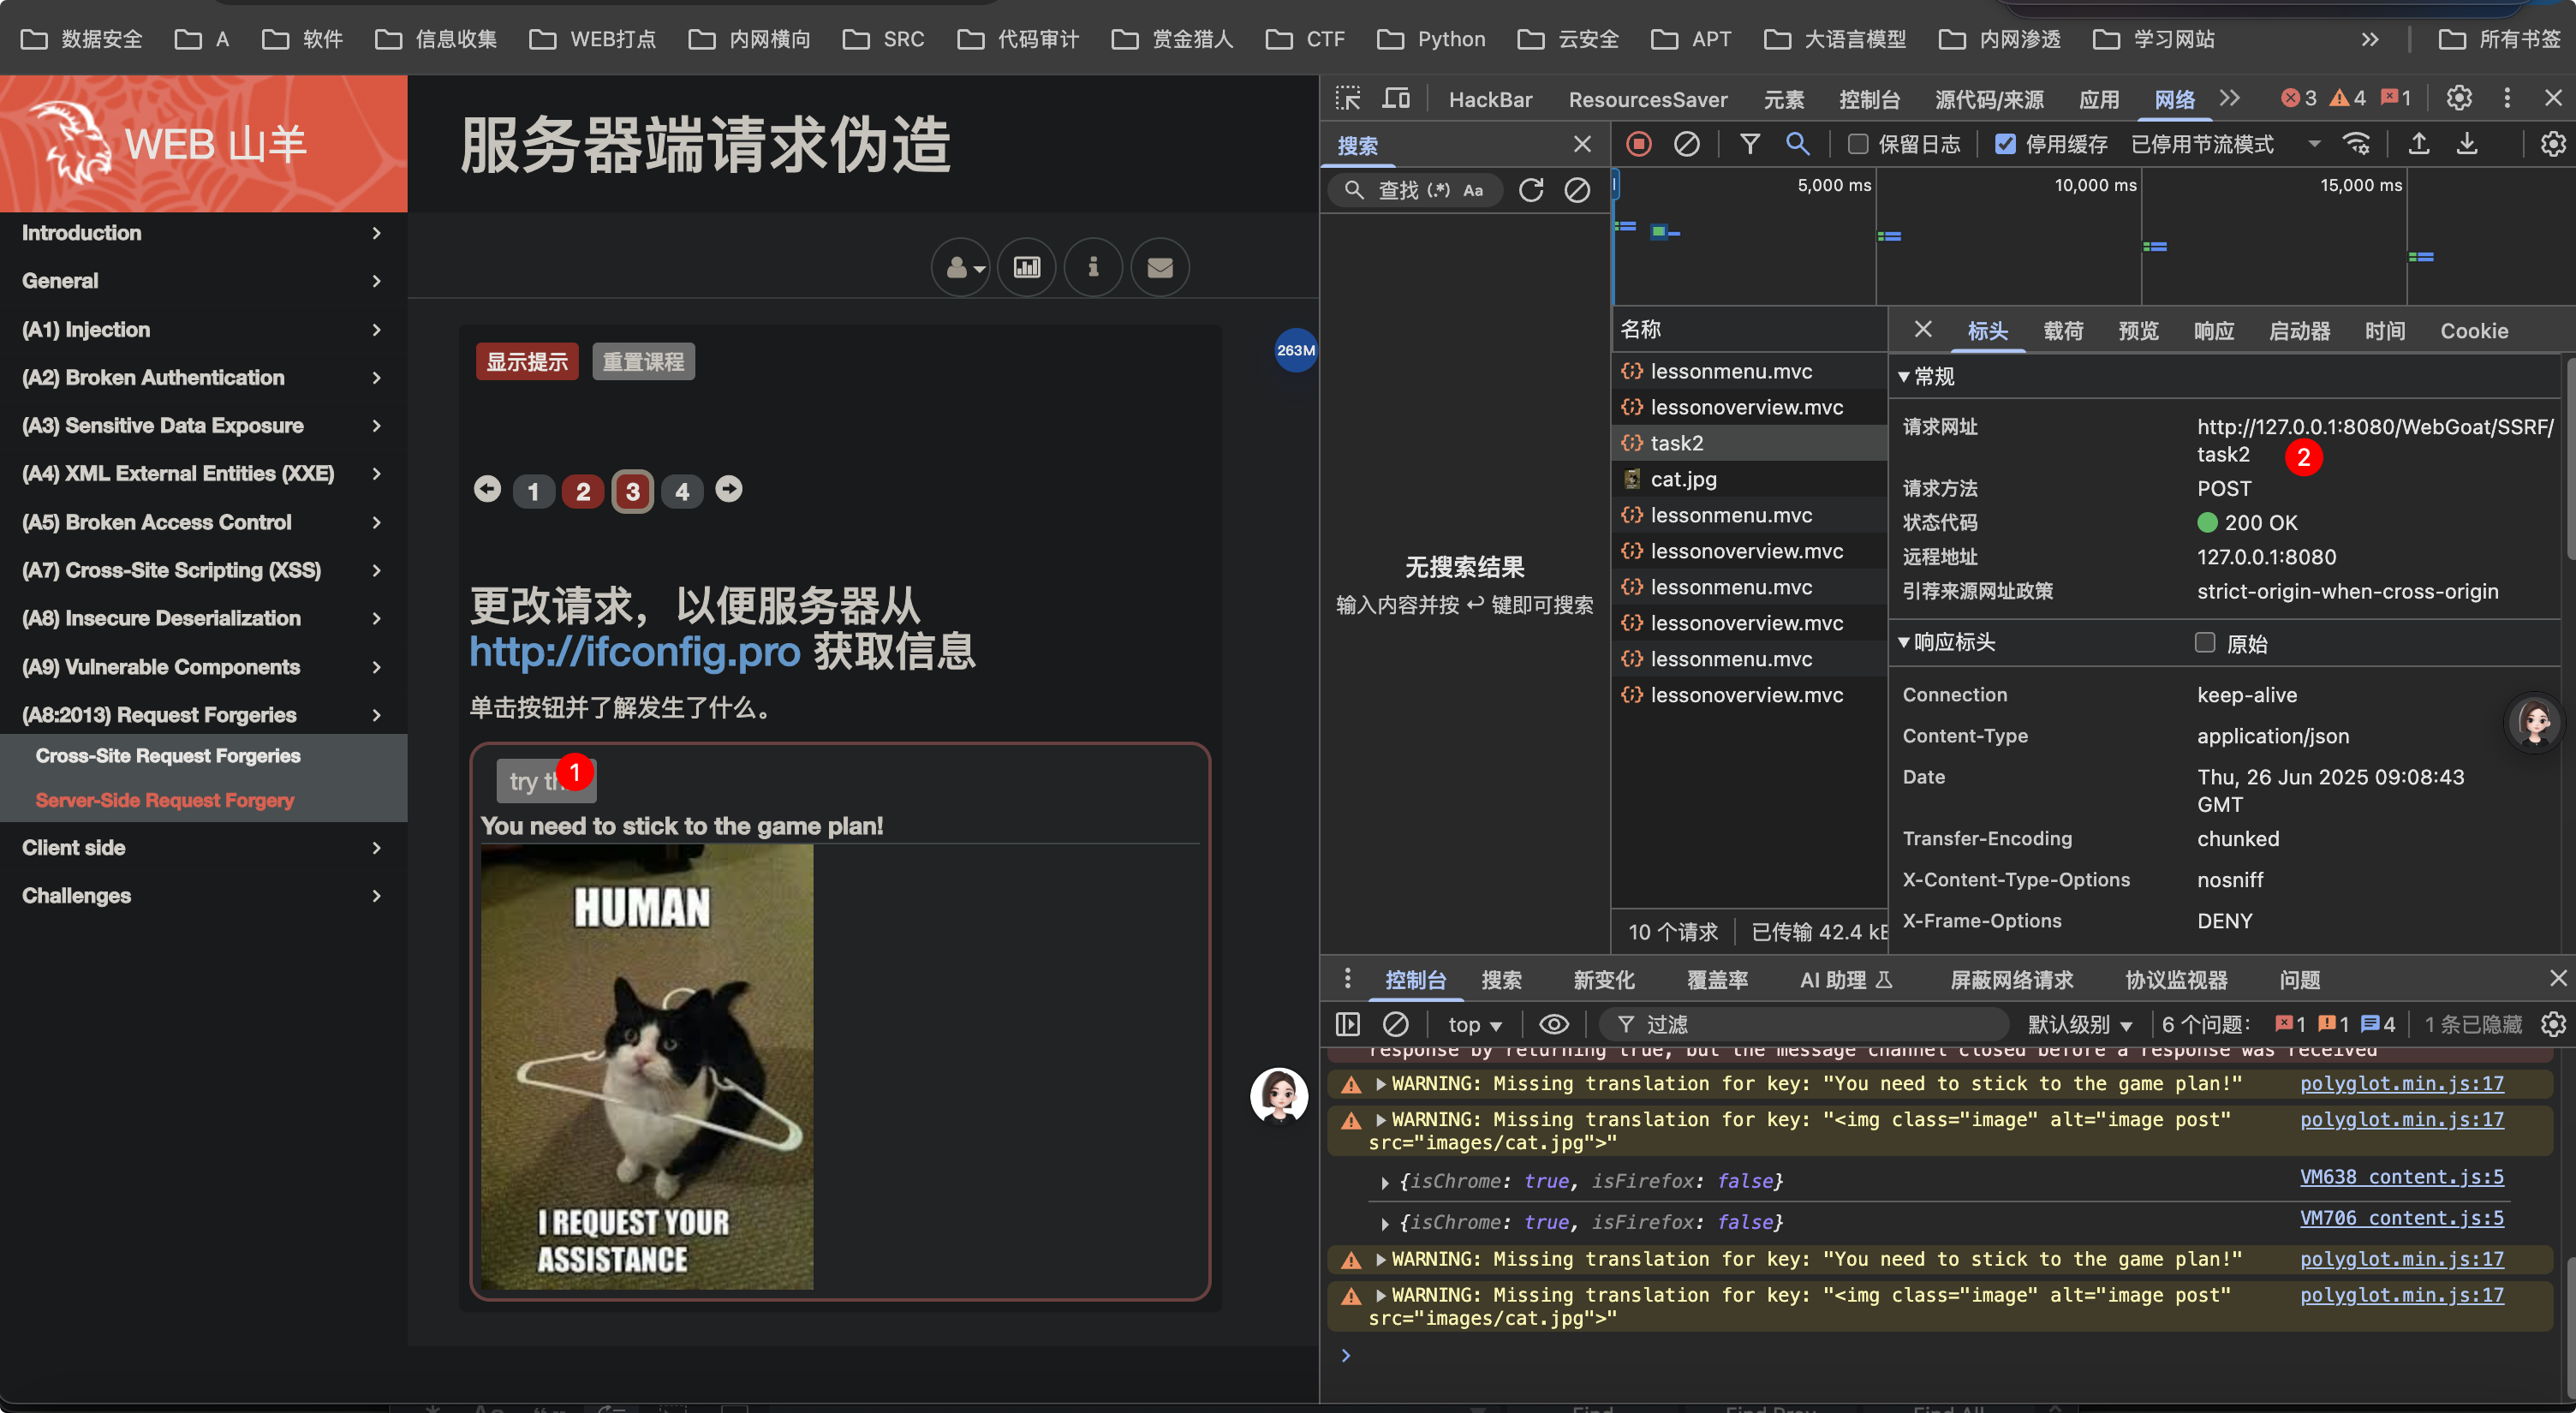Enable the 保留日志 checkbox
2576x1413 pixels.
click(x=1857, y=144)
